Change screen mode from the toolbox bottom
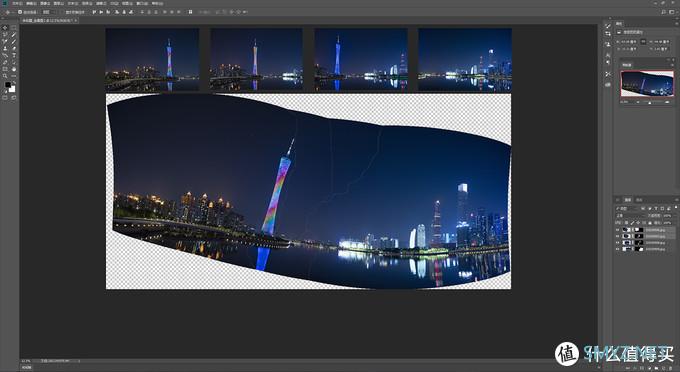Viewport: 680px width, 372px height. 13,98
